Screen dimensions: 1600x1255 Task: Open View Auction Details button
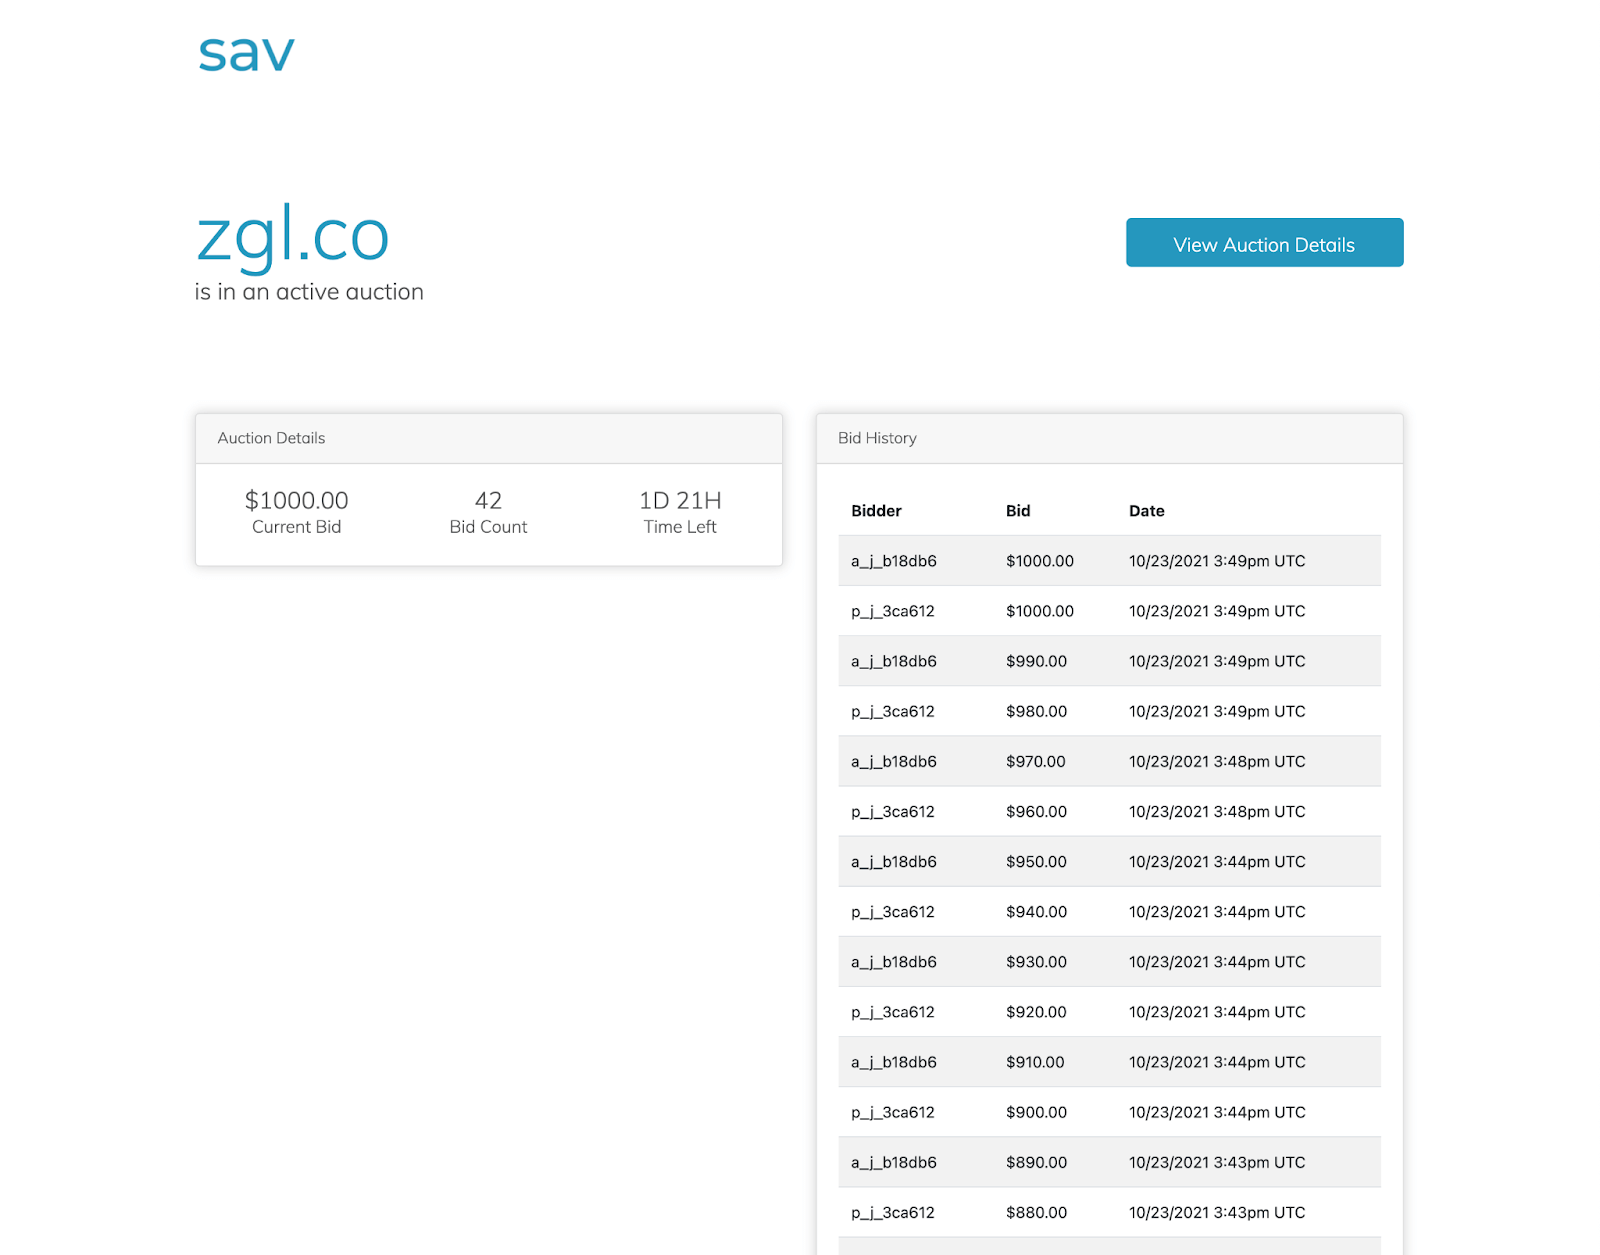1264,242
